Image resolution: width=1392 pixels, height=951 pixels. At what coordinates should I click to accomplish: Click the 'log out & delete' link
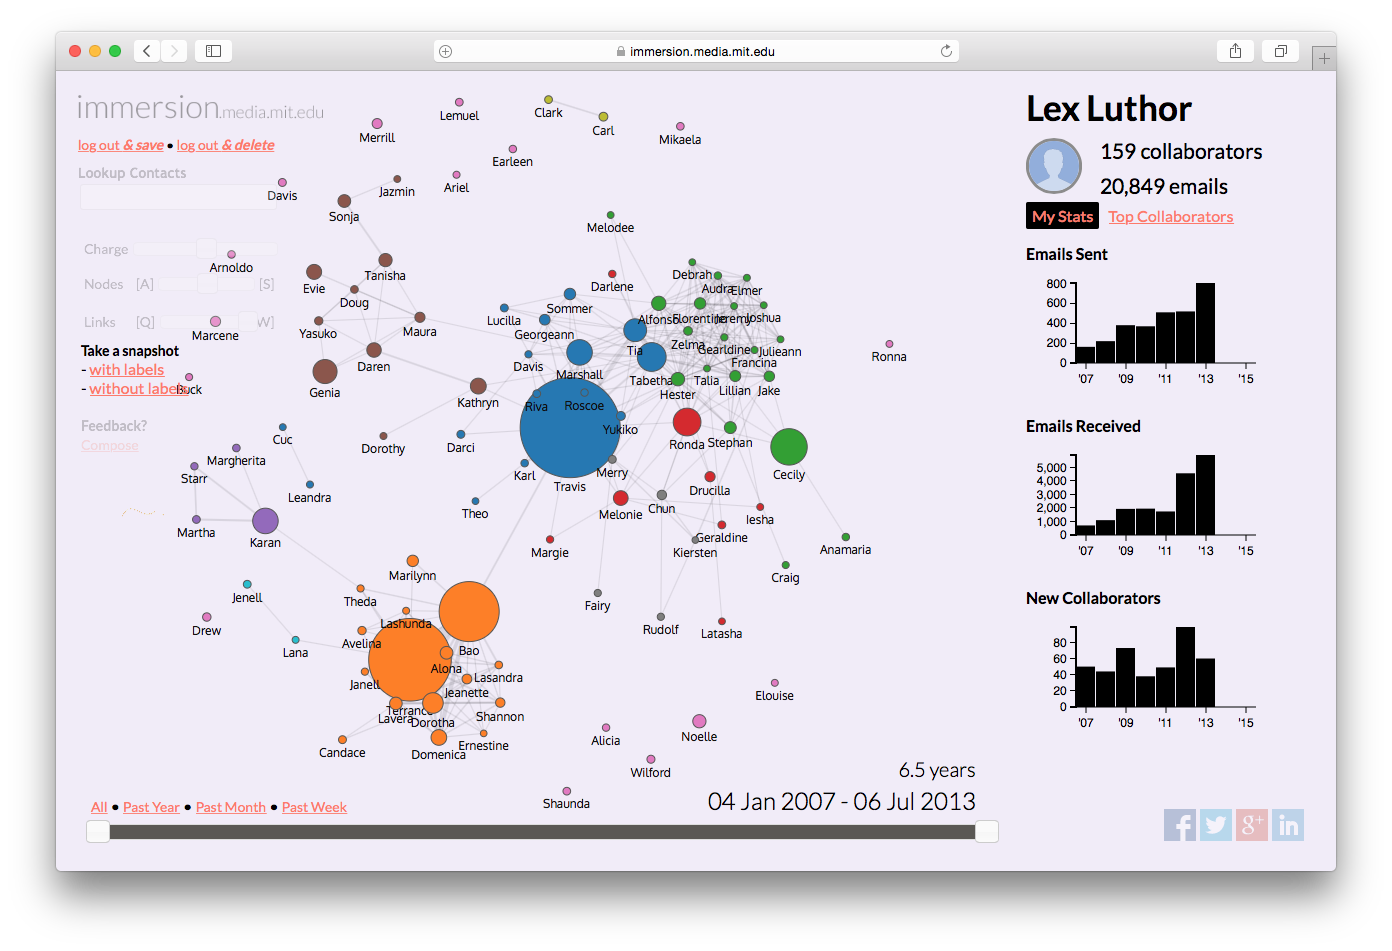click(225, 145)
